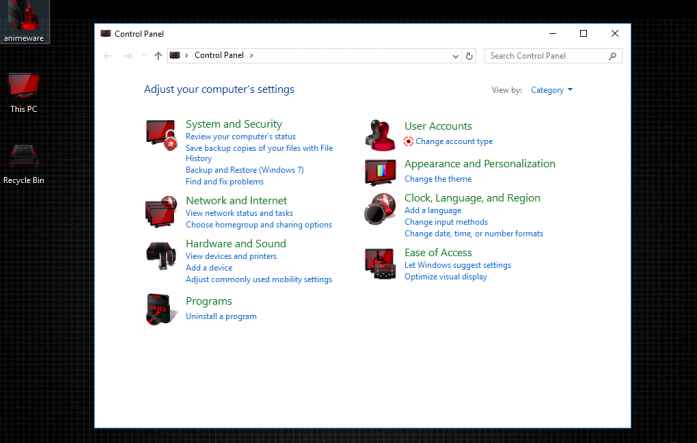Click the Uninstall a program link

pos(221,316)
